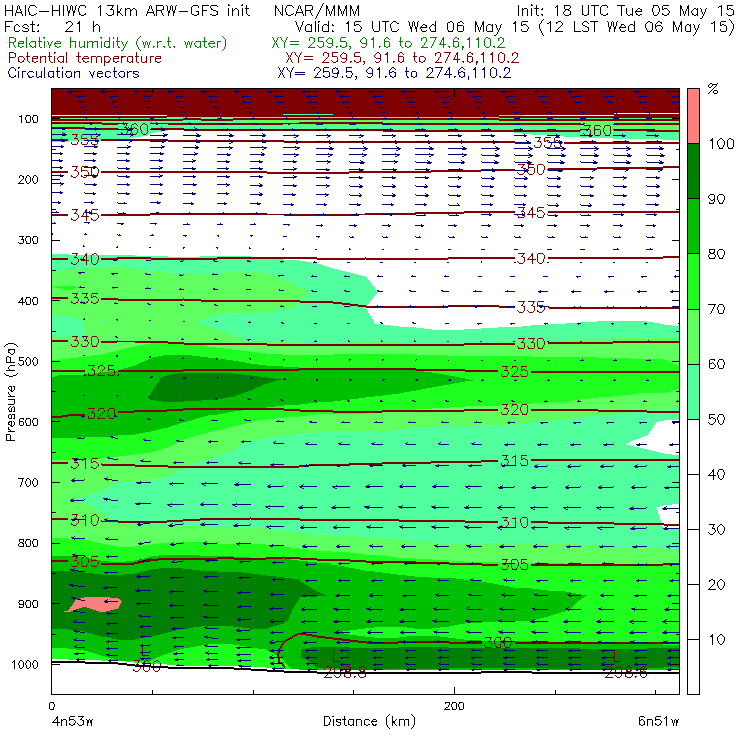
Task: Click the "Pressure (hPa)" axis title
Action: point(11,392)
